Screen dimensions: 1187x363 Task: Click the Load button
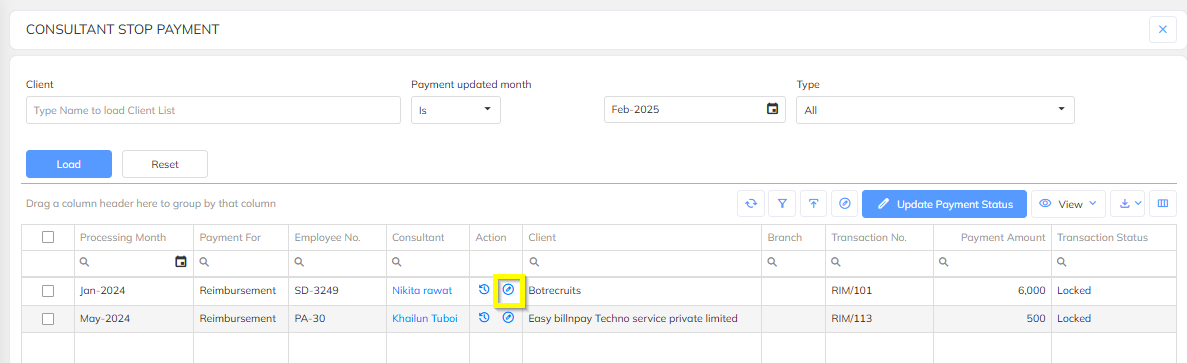tap(69, 164)
